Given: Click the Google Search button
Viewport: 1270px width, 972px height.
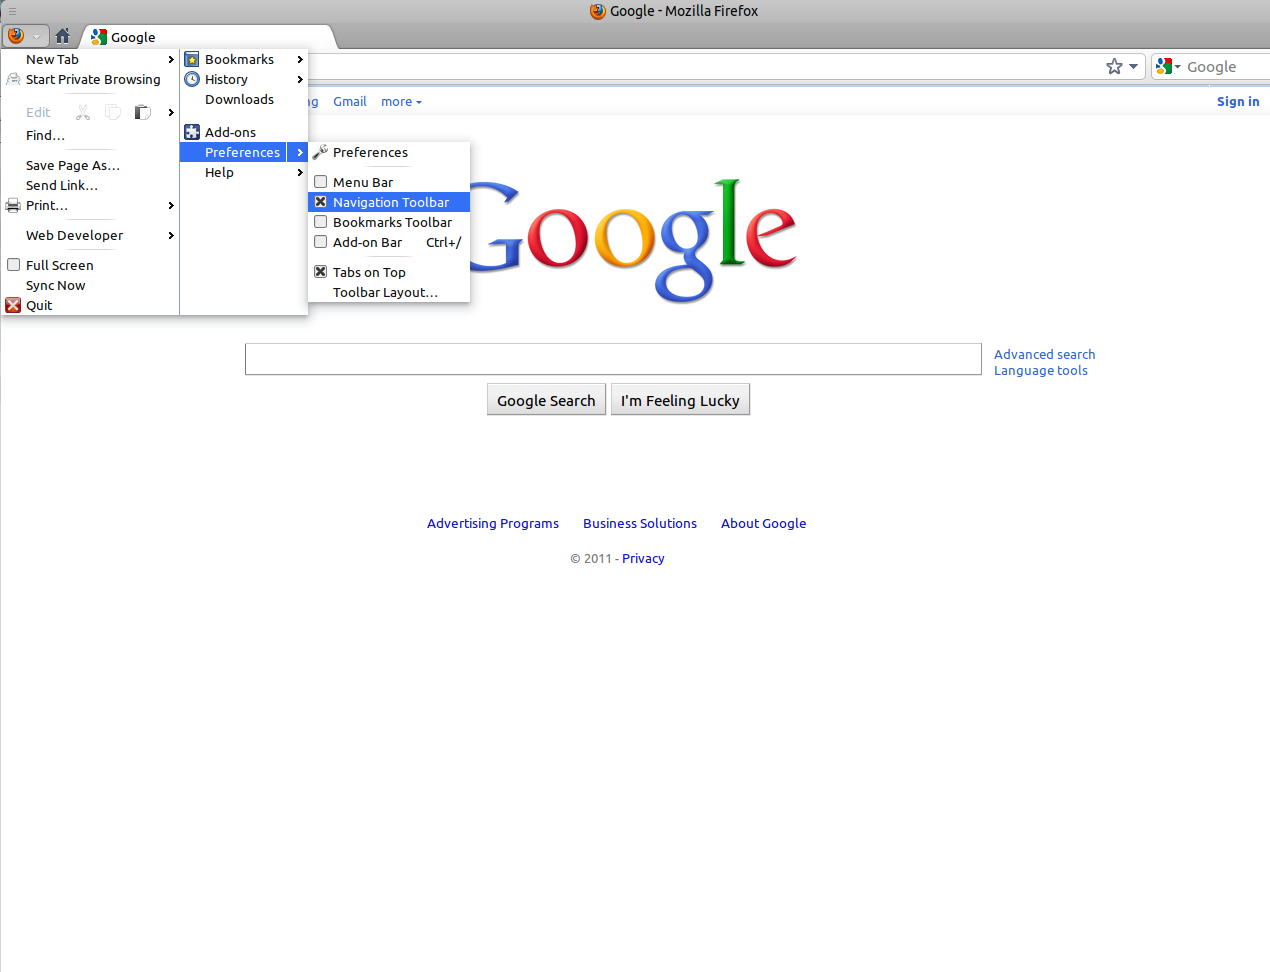Looking at the screenshot, I should pyautogui.click(x=546, y=400).
